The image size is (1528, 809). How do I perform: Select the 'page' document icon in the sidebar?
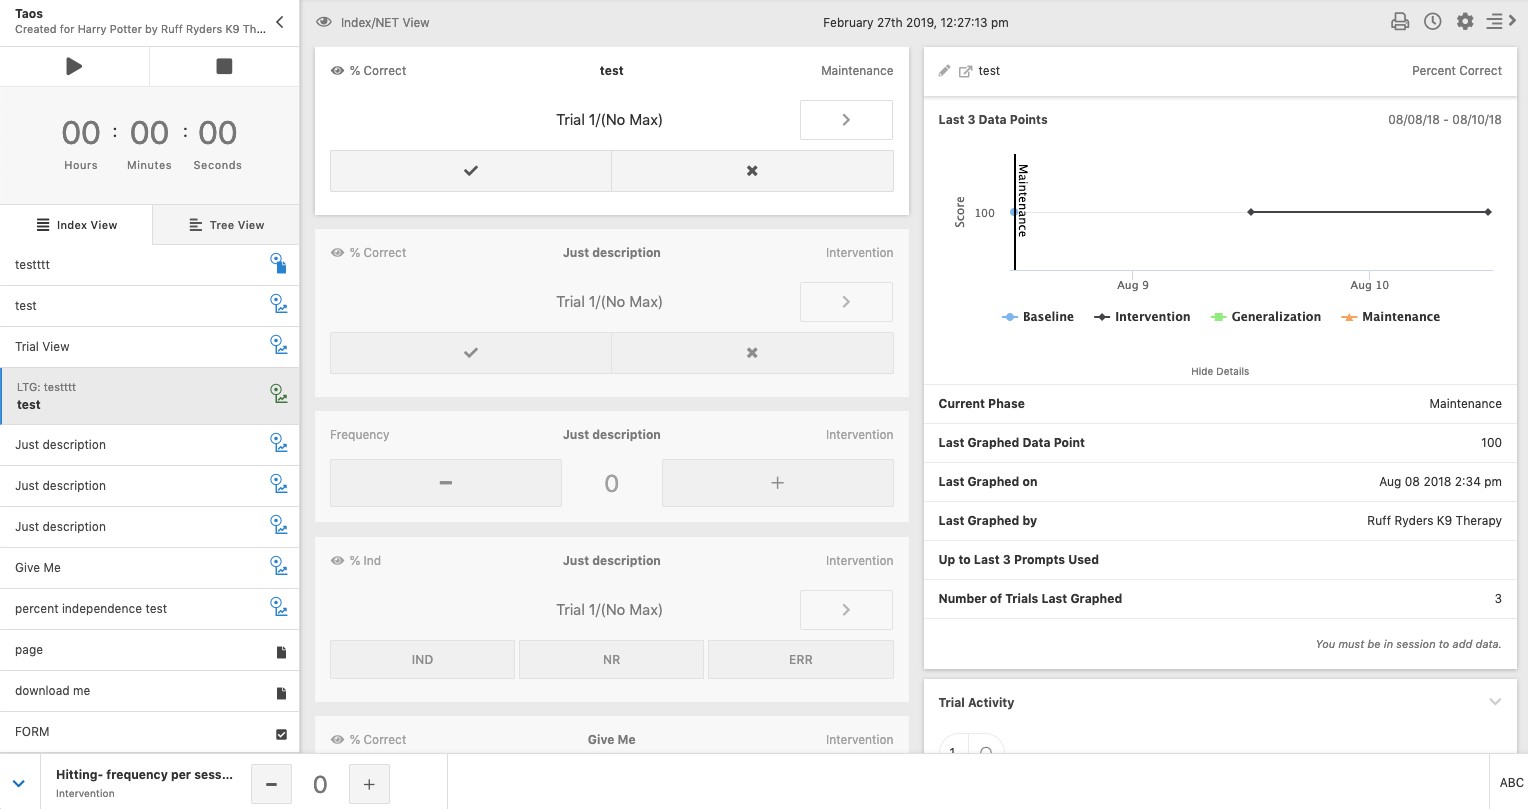click(281, 651)
